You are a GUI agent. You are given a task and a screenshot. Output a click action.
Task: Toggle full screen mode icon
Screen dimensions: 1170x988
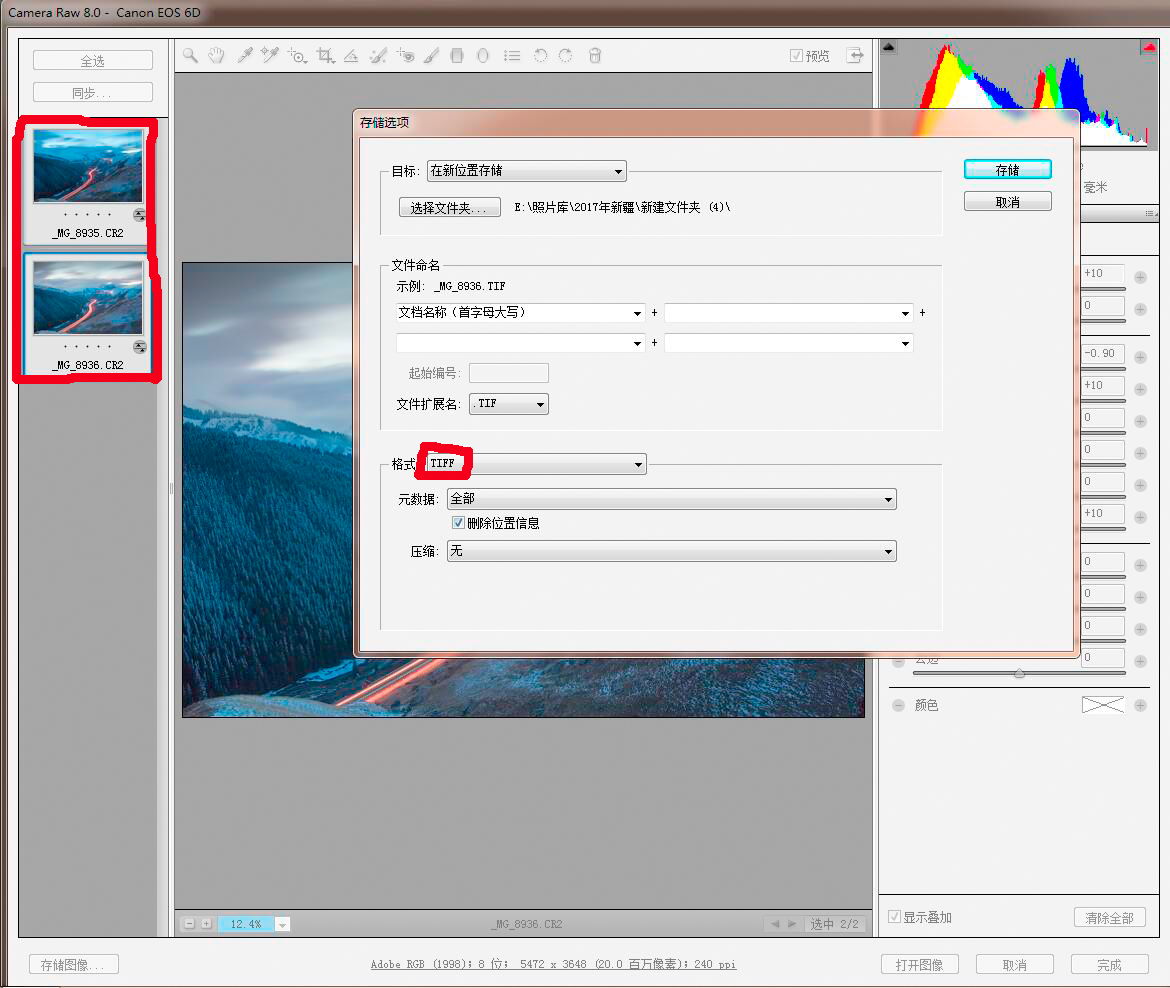(854, 55)
